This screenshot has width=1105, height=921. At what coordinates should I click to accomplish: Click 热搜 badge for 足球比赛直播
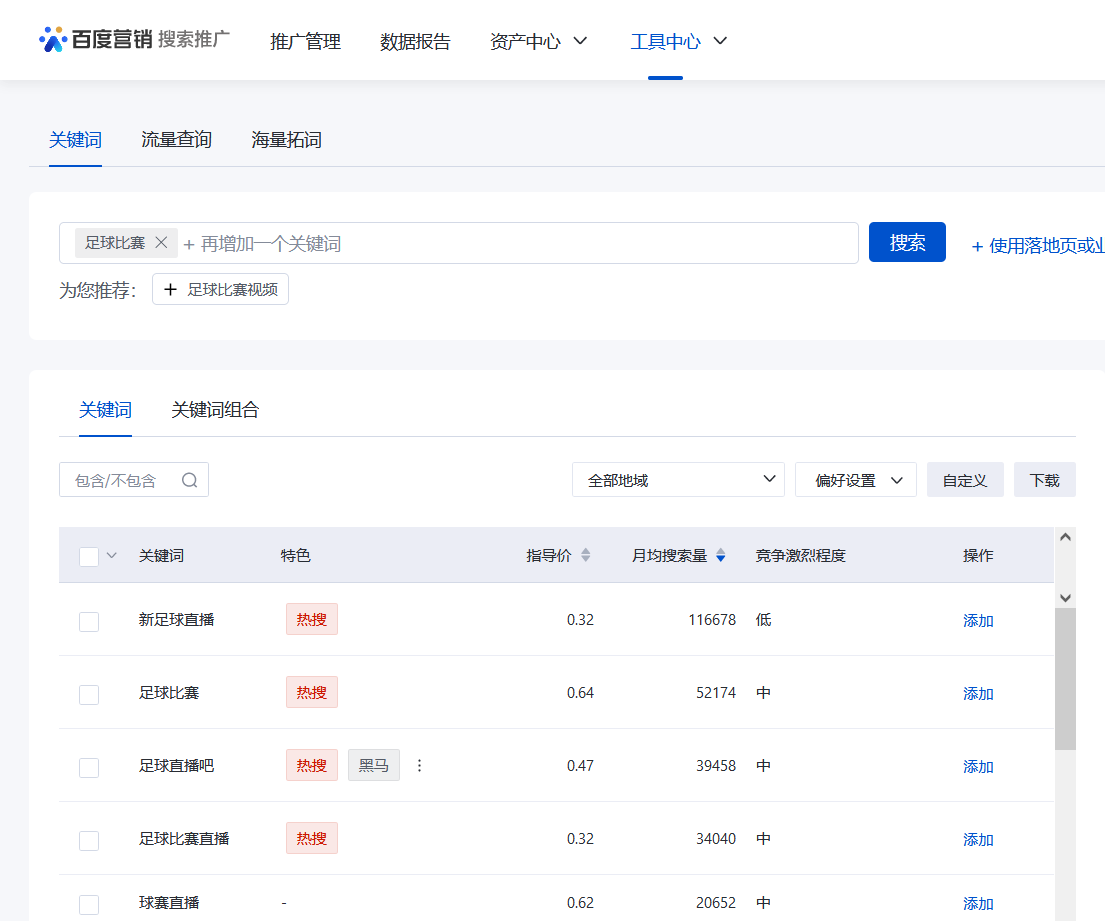[311, 838]
